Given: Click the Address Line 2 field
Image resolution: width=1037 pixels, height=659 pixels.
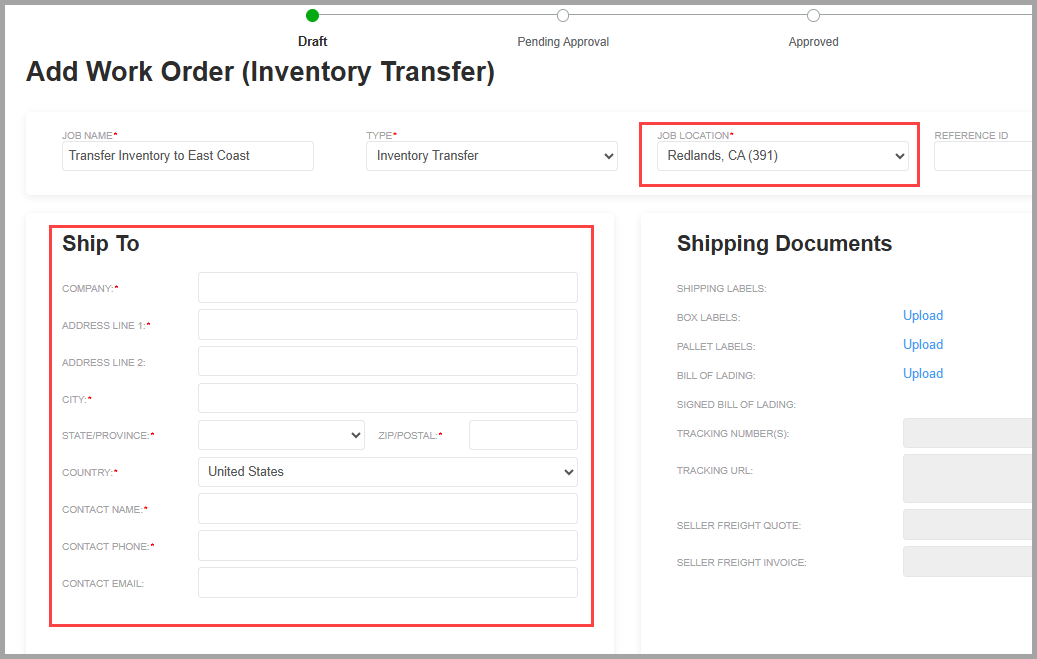Looking at the screenshot, I should (388, 362).
